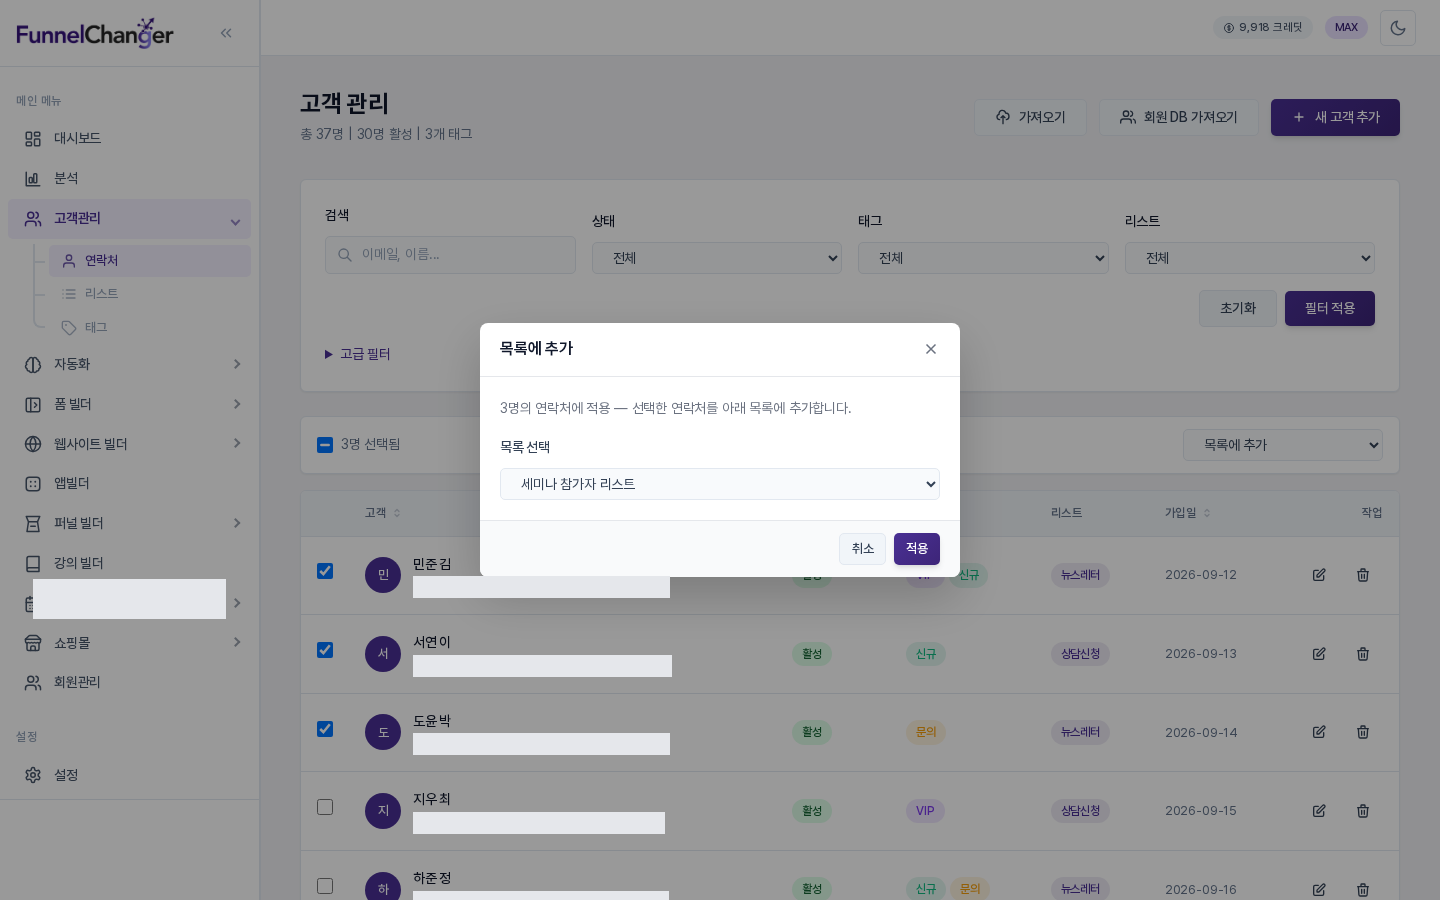Click 회원 DB 가져오기 button

click(x=1179, y=118)
